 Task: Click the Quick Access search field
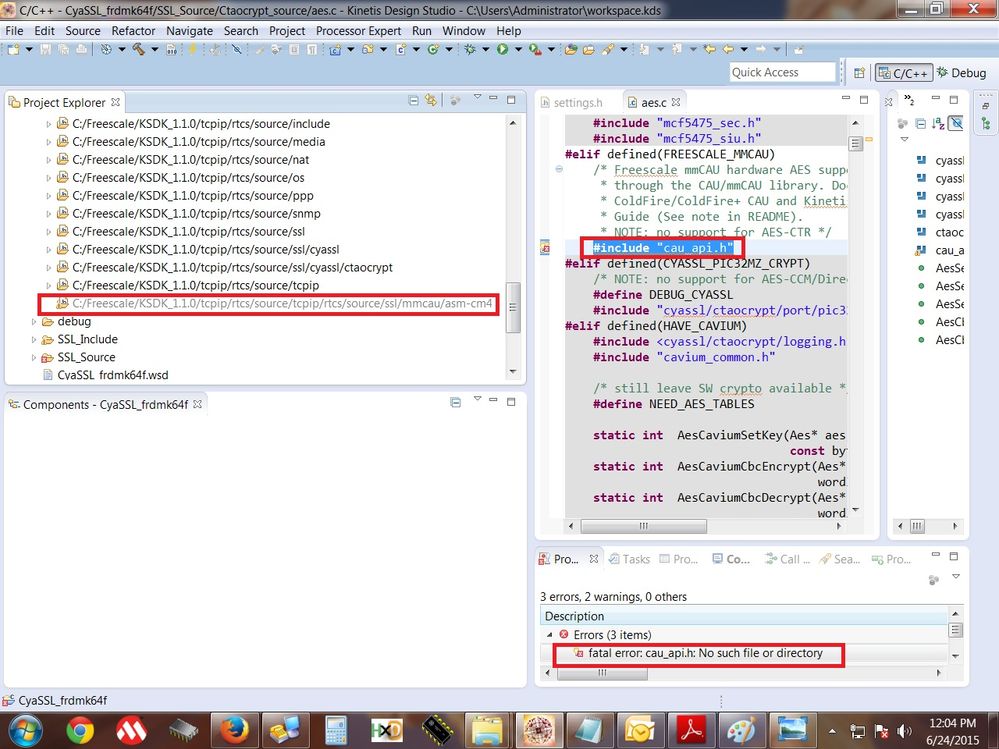[782, 73]
